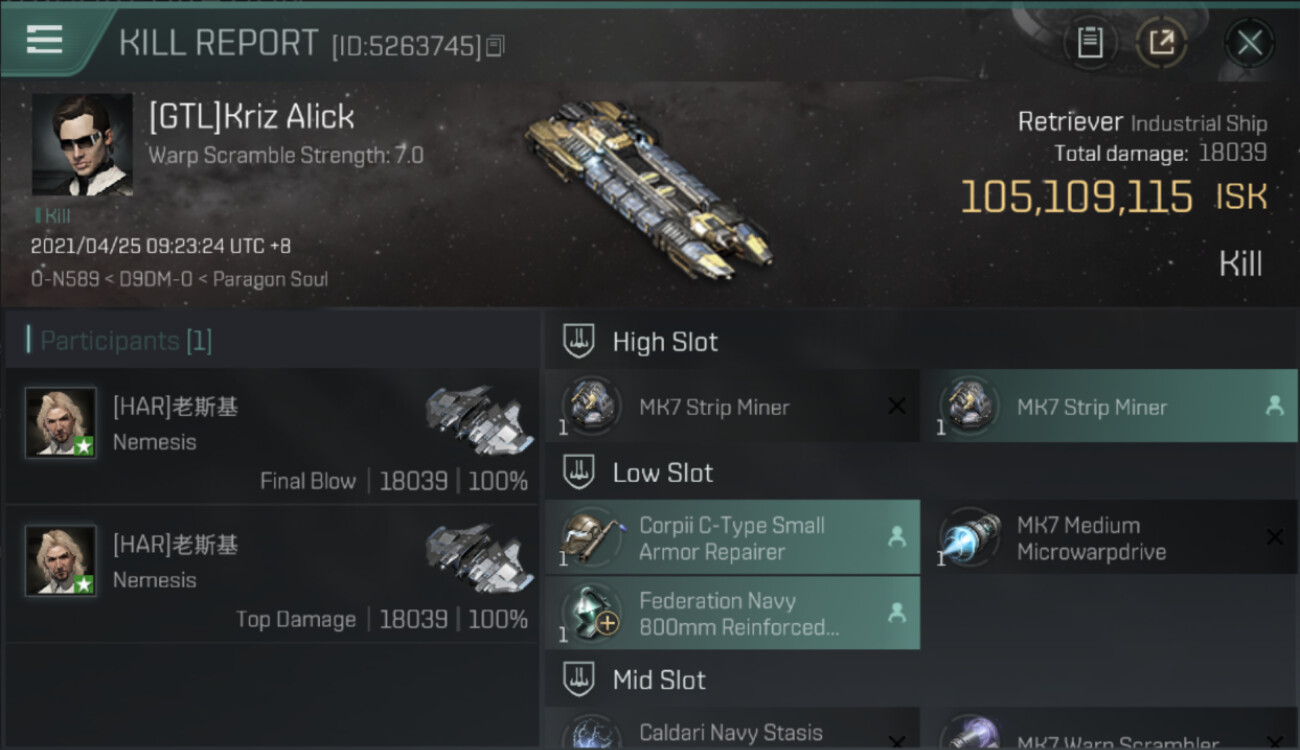Copy the kill report ID icon
Image resolution: width=1300 pixels, height=750 pixels.
coord(496,45)
